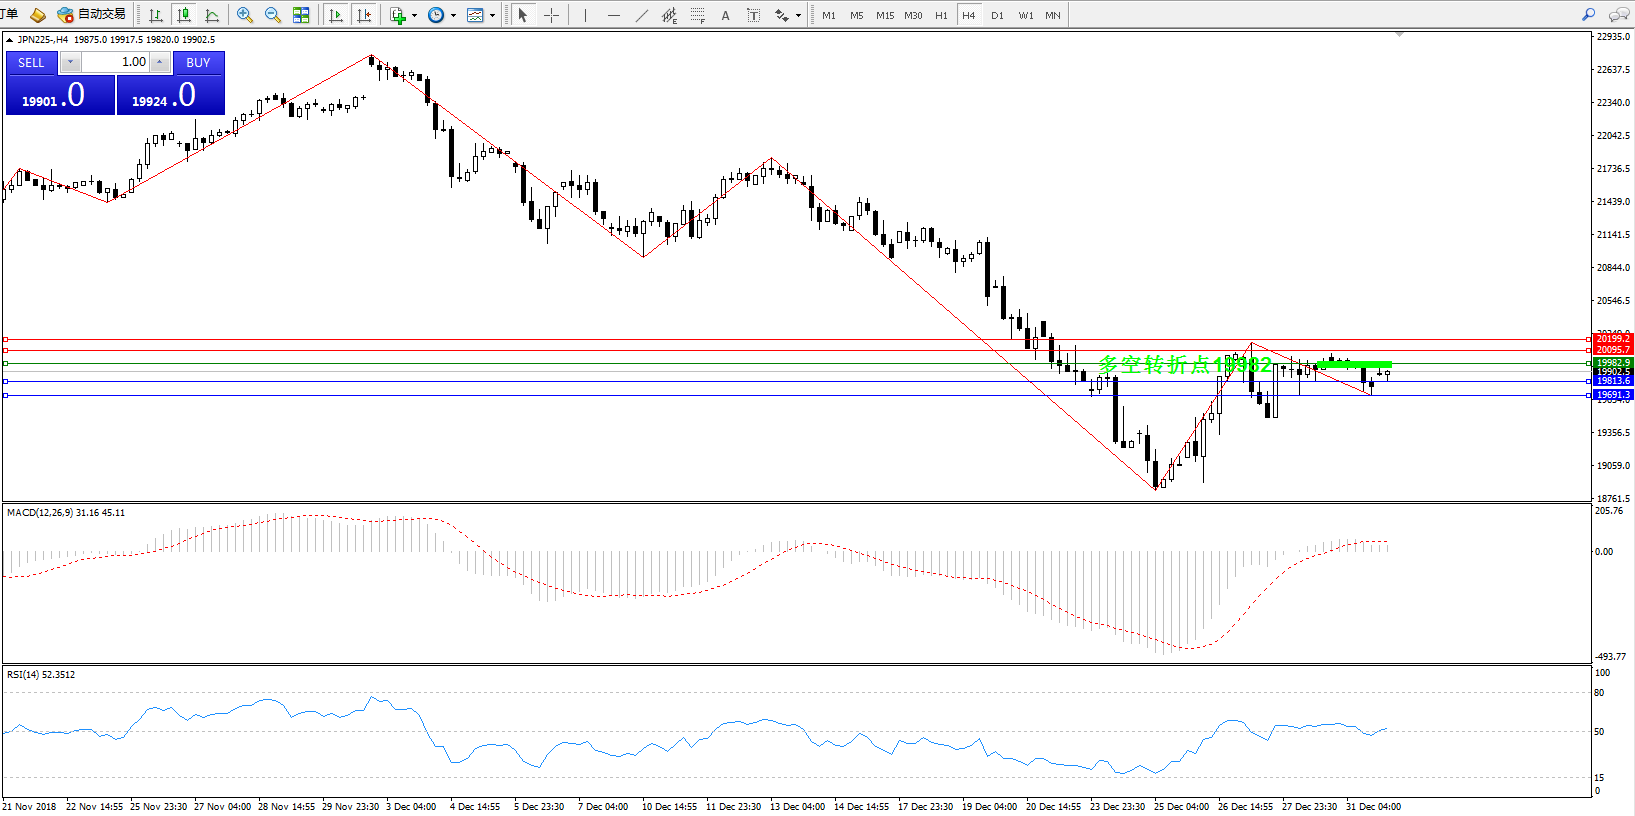Switch to the M15 timeframe
The height and width of the screenshot is (816, 1635).
pos(885,15)
